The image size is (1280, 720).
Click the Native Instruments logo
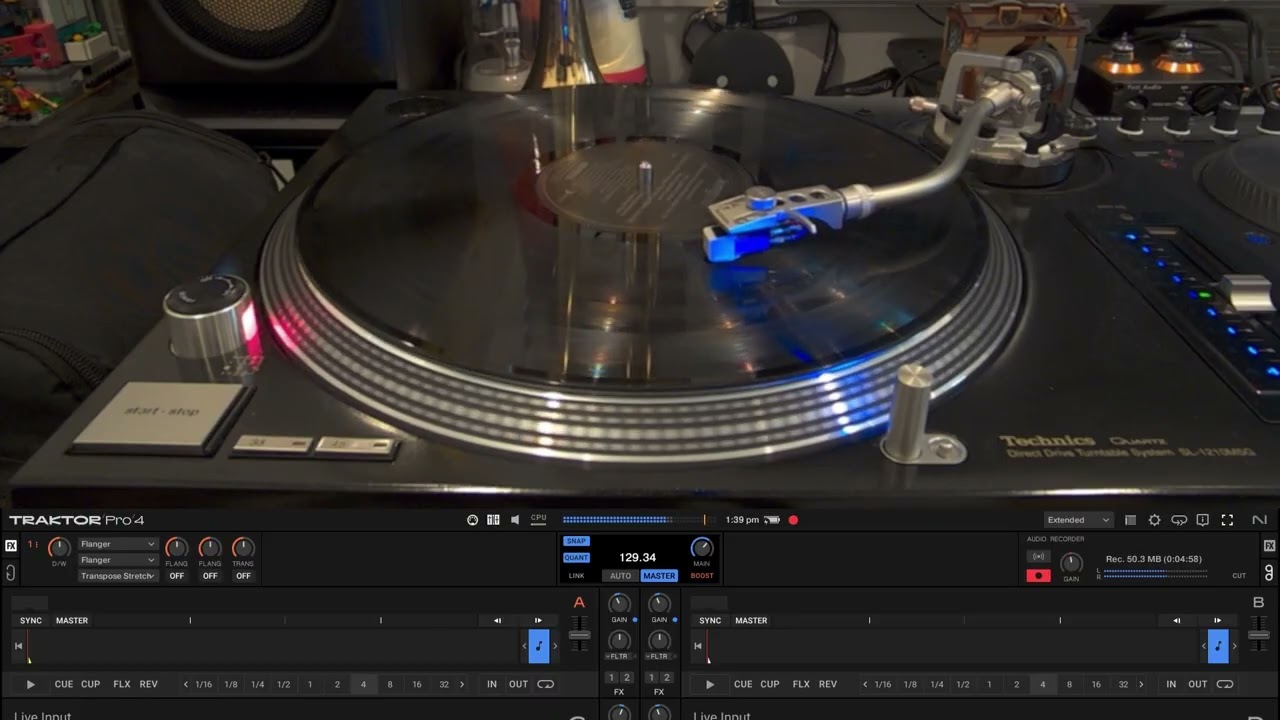[x=1259, y=520]
